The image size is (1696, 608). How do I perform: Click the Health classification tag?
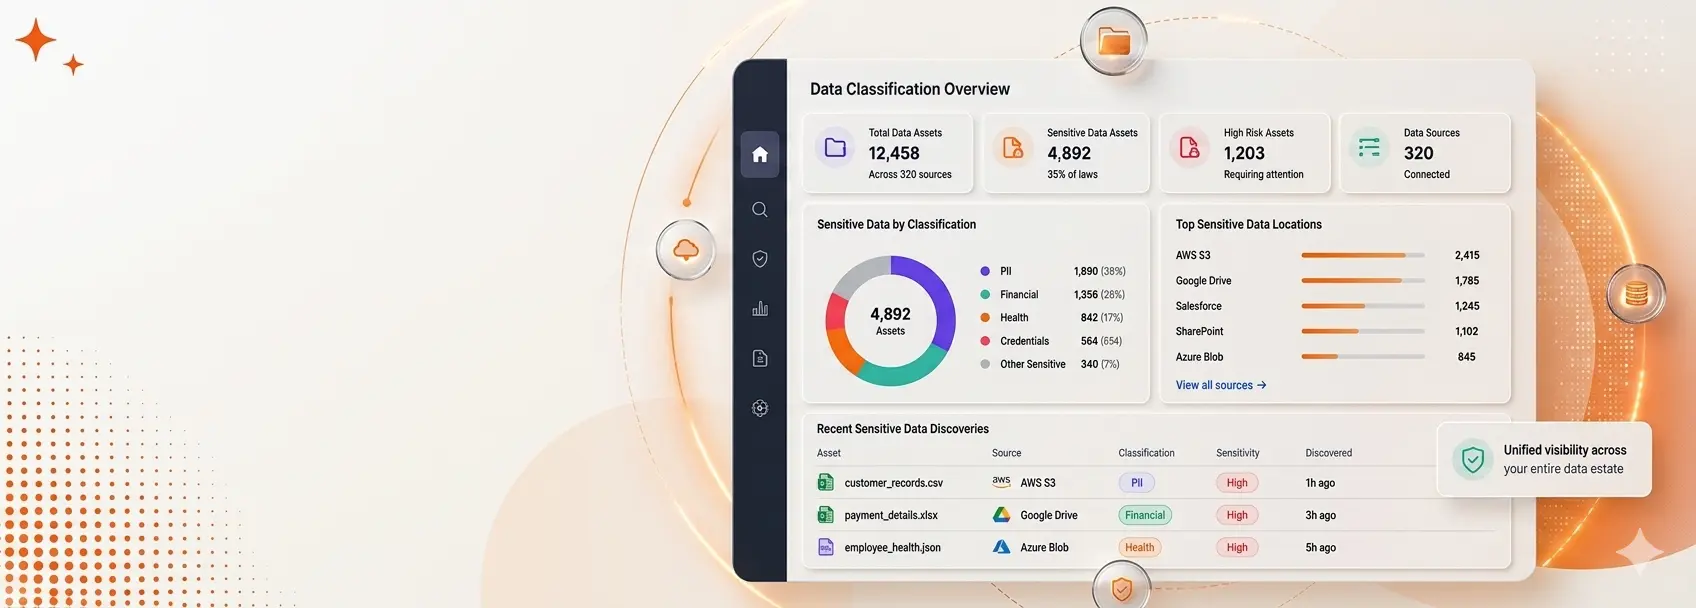[x=1139, y=547]
